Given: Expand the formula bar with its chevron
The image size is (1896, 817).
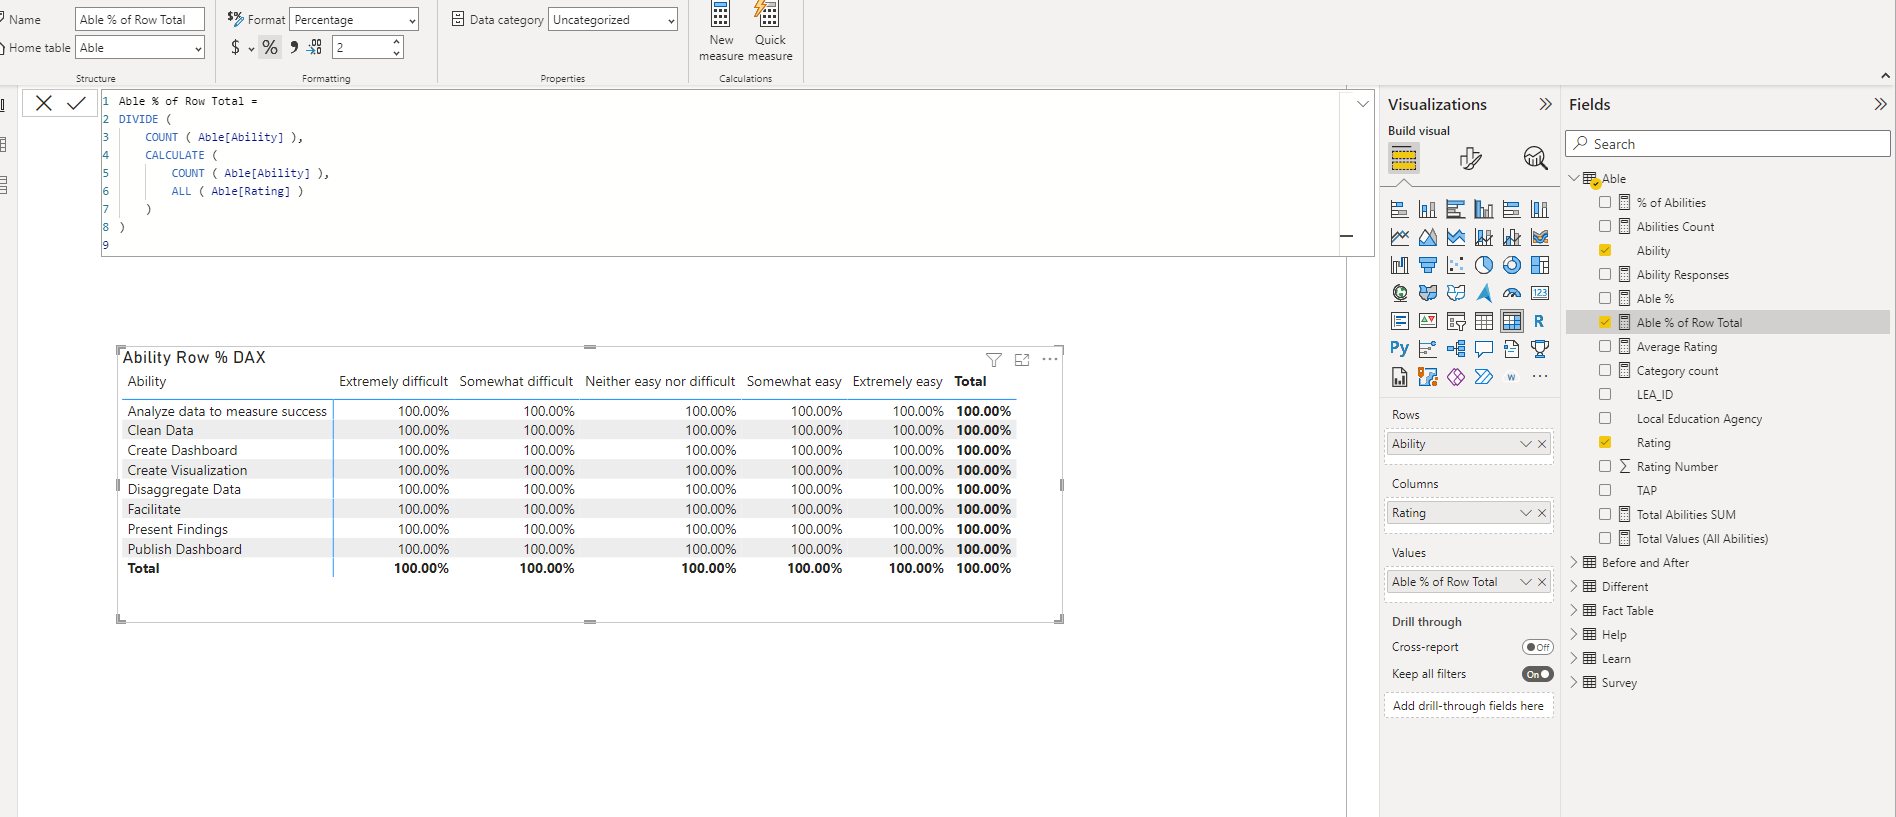Looking at the screenshot, I should coord(1362,103).
